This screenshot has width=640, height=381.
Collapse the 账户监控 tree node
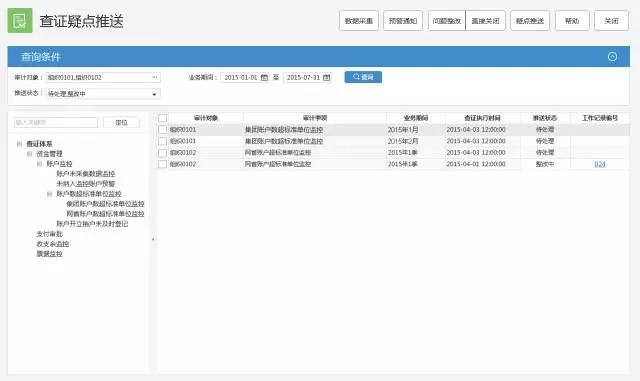click(39, 164)
